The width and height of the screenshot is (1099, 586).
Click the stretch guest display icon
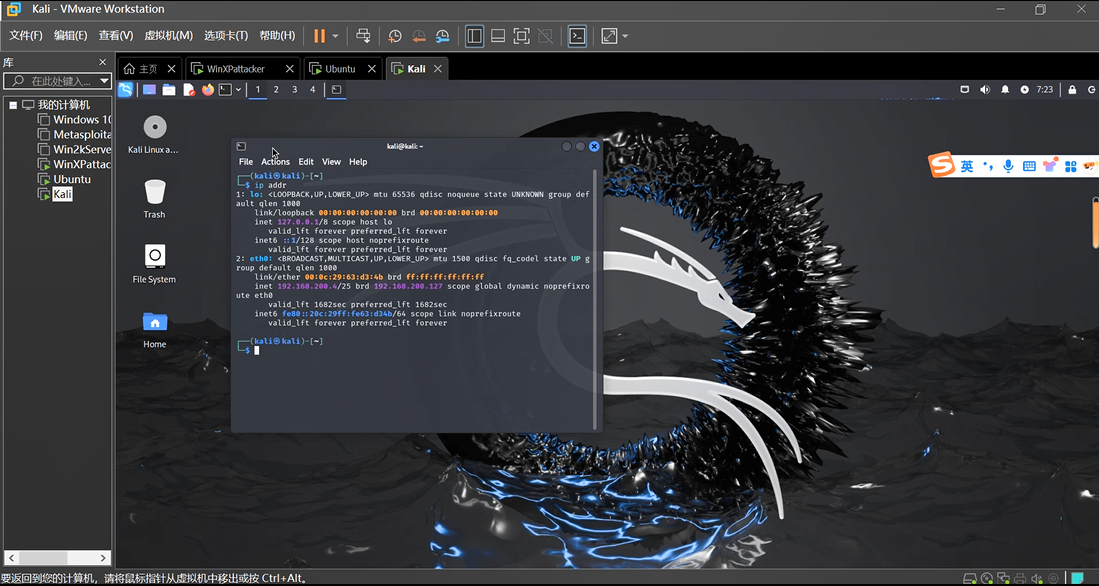pyautogui.click(x=609, y=36)
